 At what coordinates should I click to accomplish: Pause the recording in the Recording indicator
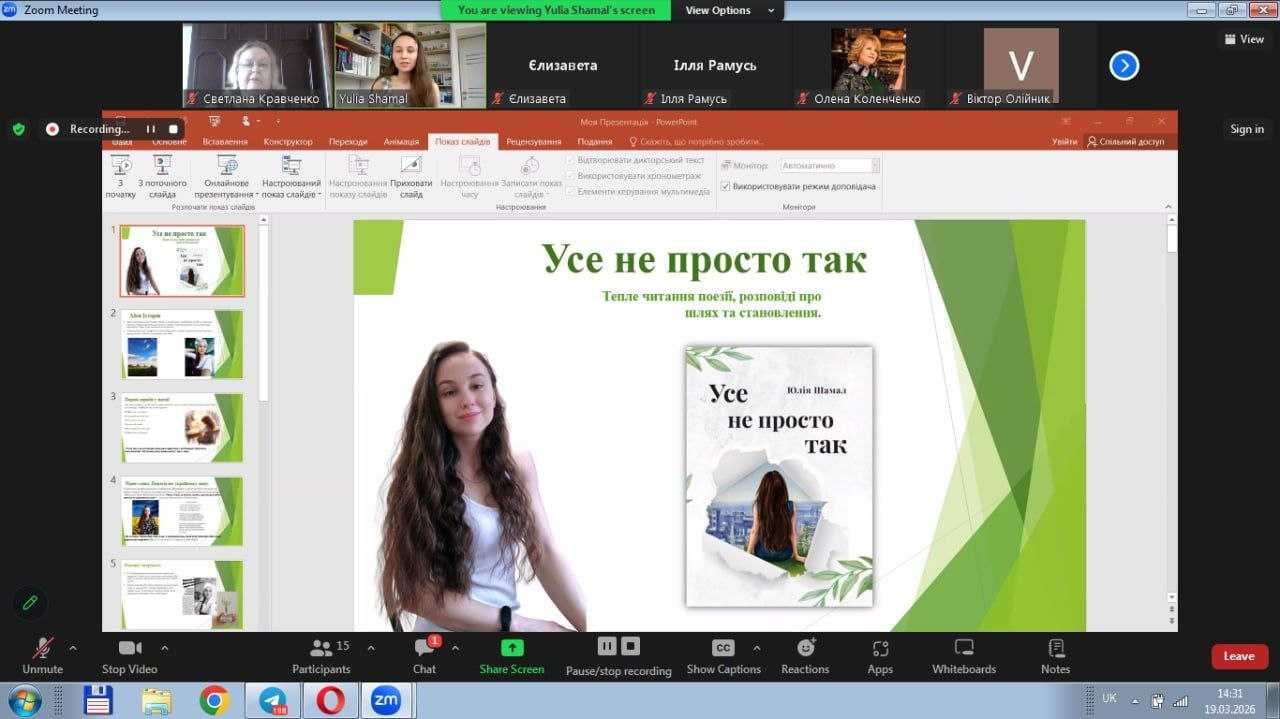click(151, 129)
